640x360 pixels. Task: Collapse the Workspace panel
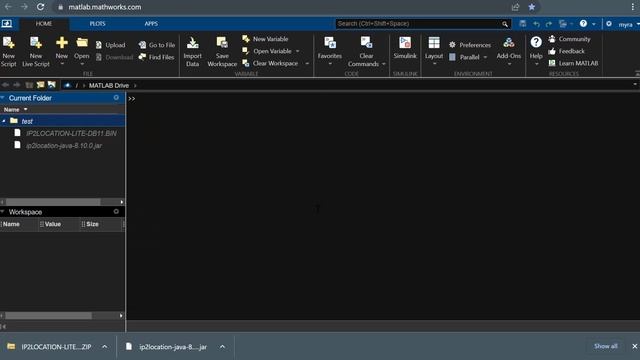pyautogui.click(x=3, y=212)
